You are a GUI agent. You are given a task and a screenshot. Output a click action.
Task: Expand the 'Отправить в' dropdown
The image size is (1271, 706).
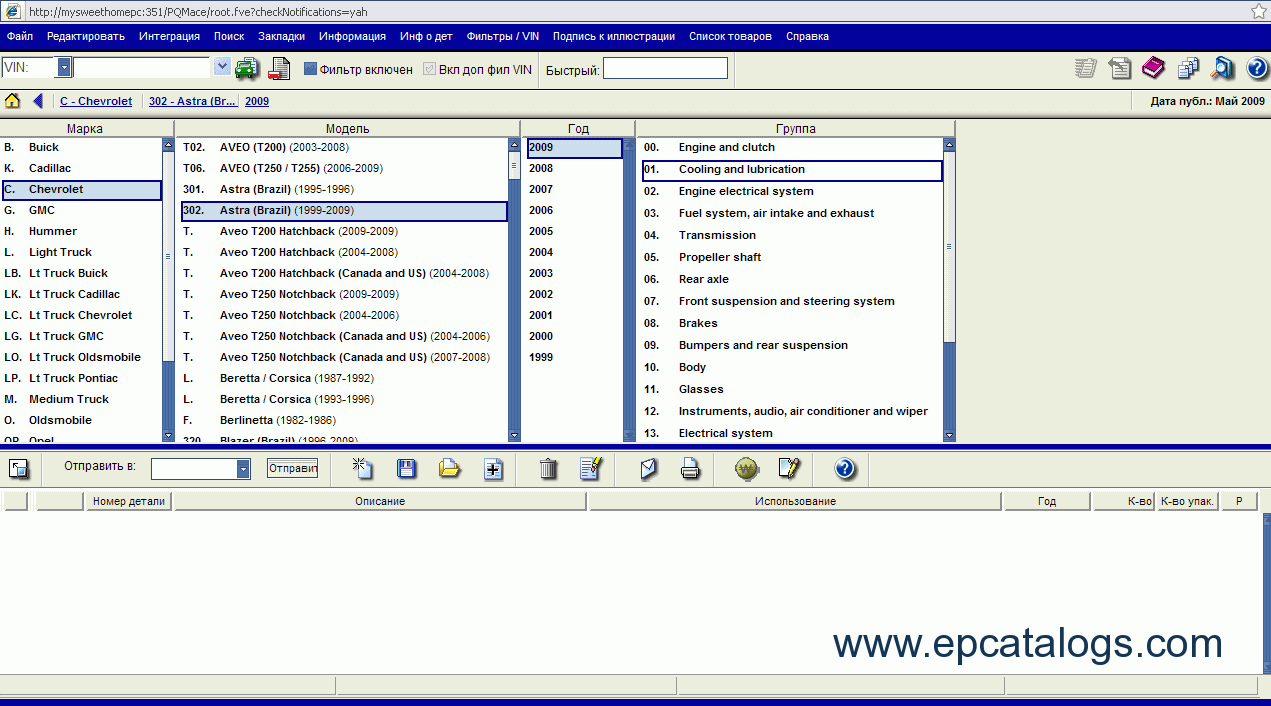point(243,469)
